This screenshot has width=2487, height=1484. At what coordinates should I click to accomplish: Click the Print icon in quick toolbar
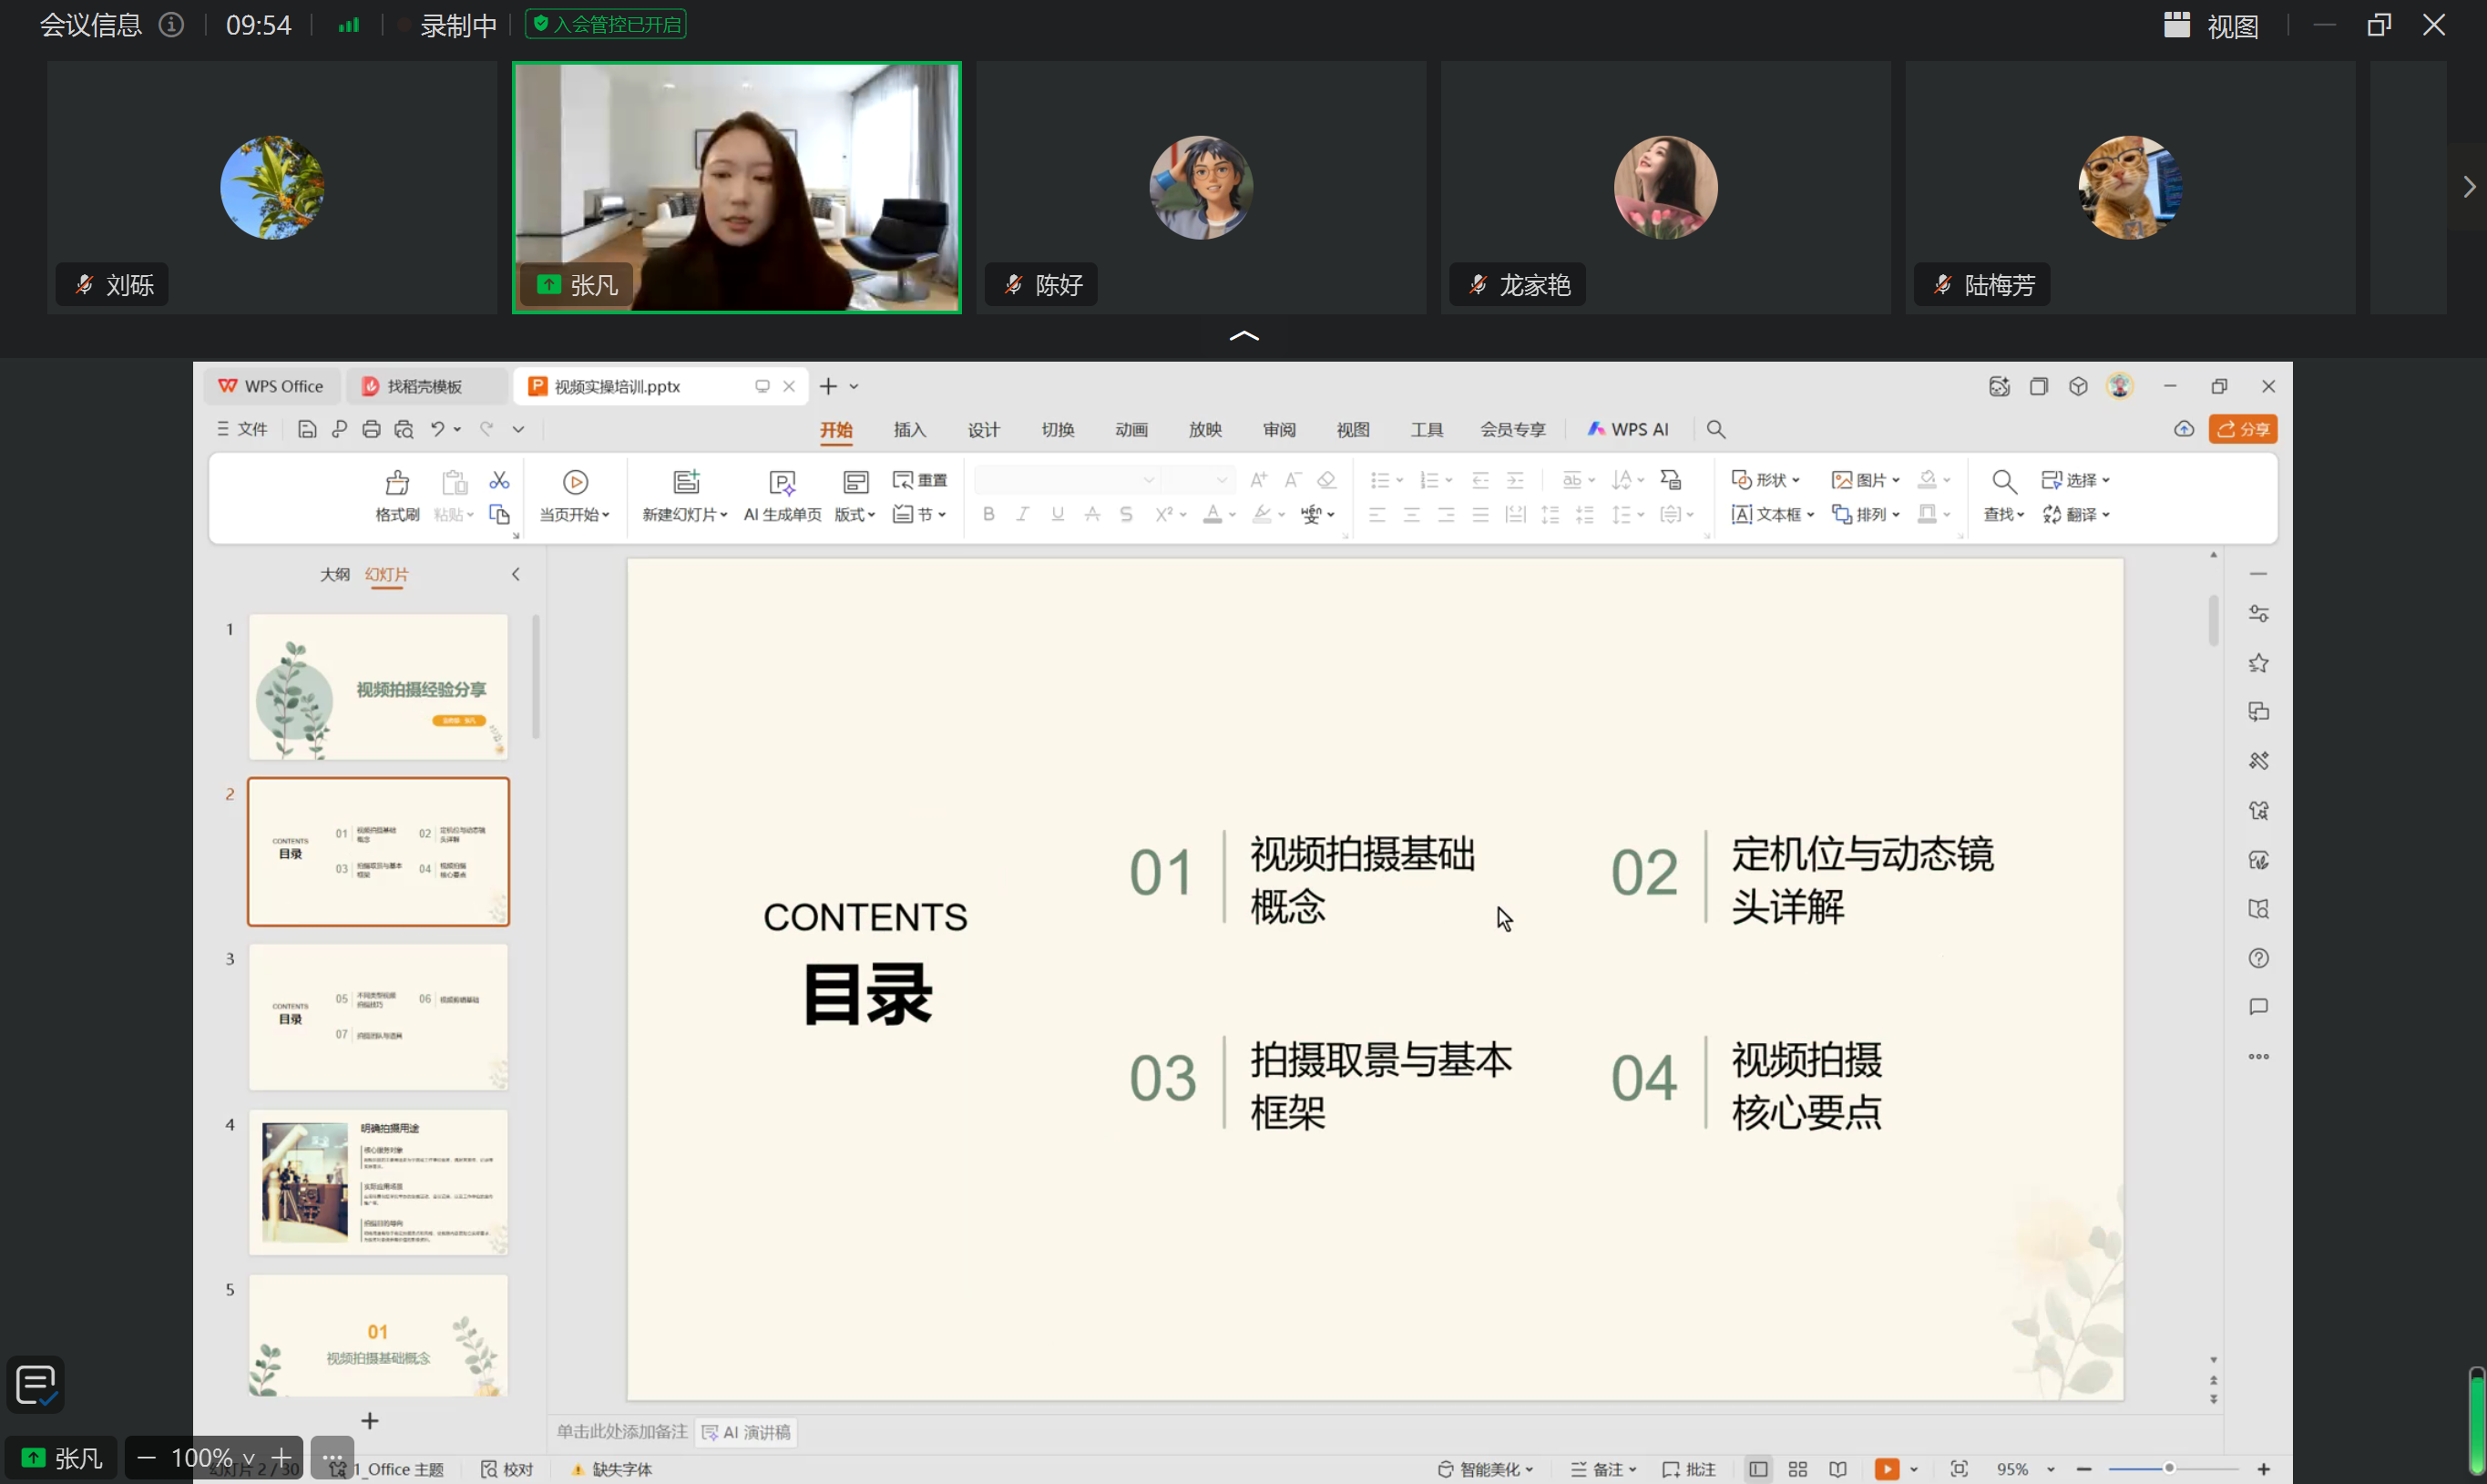[x=371, y=429]
